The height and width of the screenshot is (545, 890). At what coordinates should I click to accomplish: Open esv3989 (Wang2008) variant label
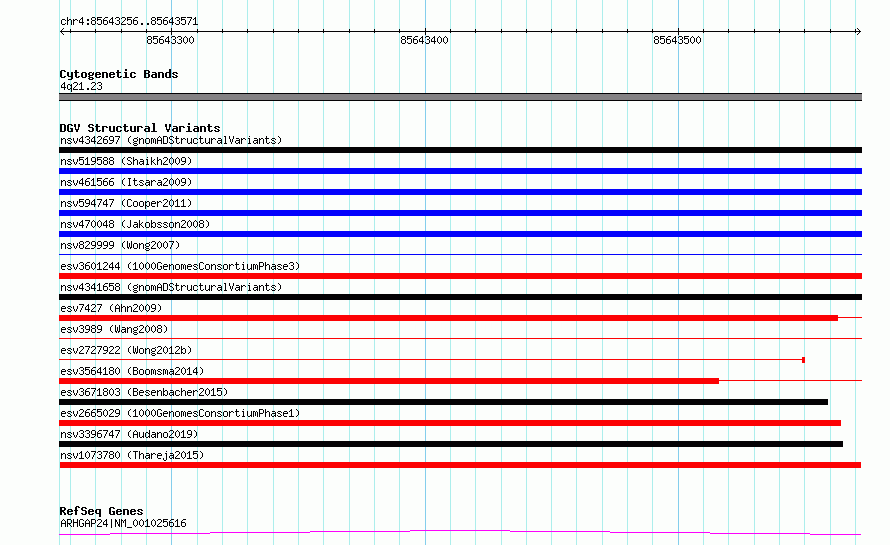(x=114, y=329)
